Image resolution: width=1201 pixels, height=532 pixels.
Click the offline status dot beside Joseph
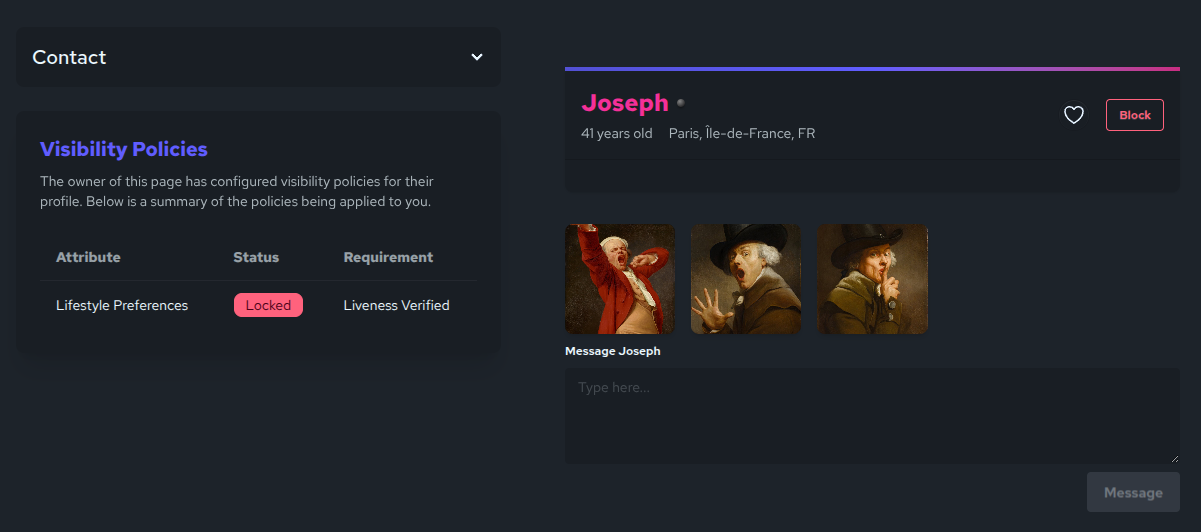(x=681, y=102)
